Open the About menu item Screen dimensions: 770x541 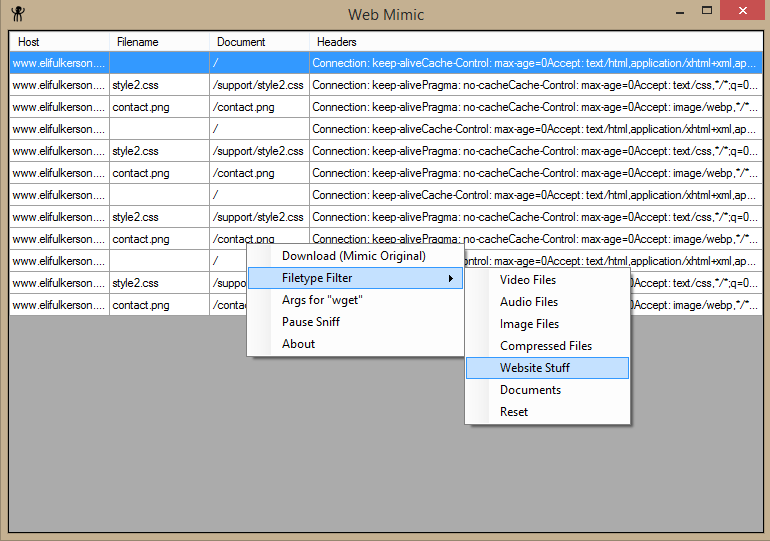point(298,344)
